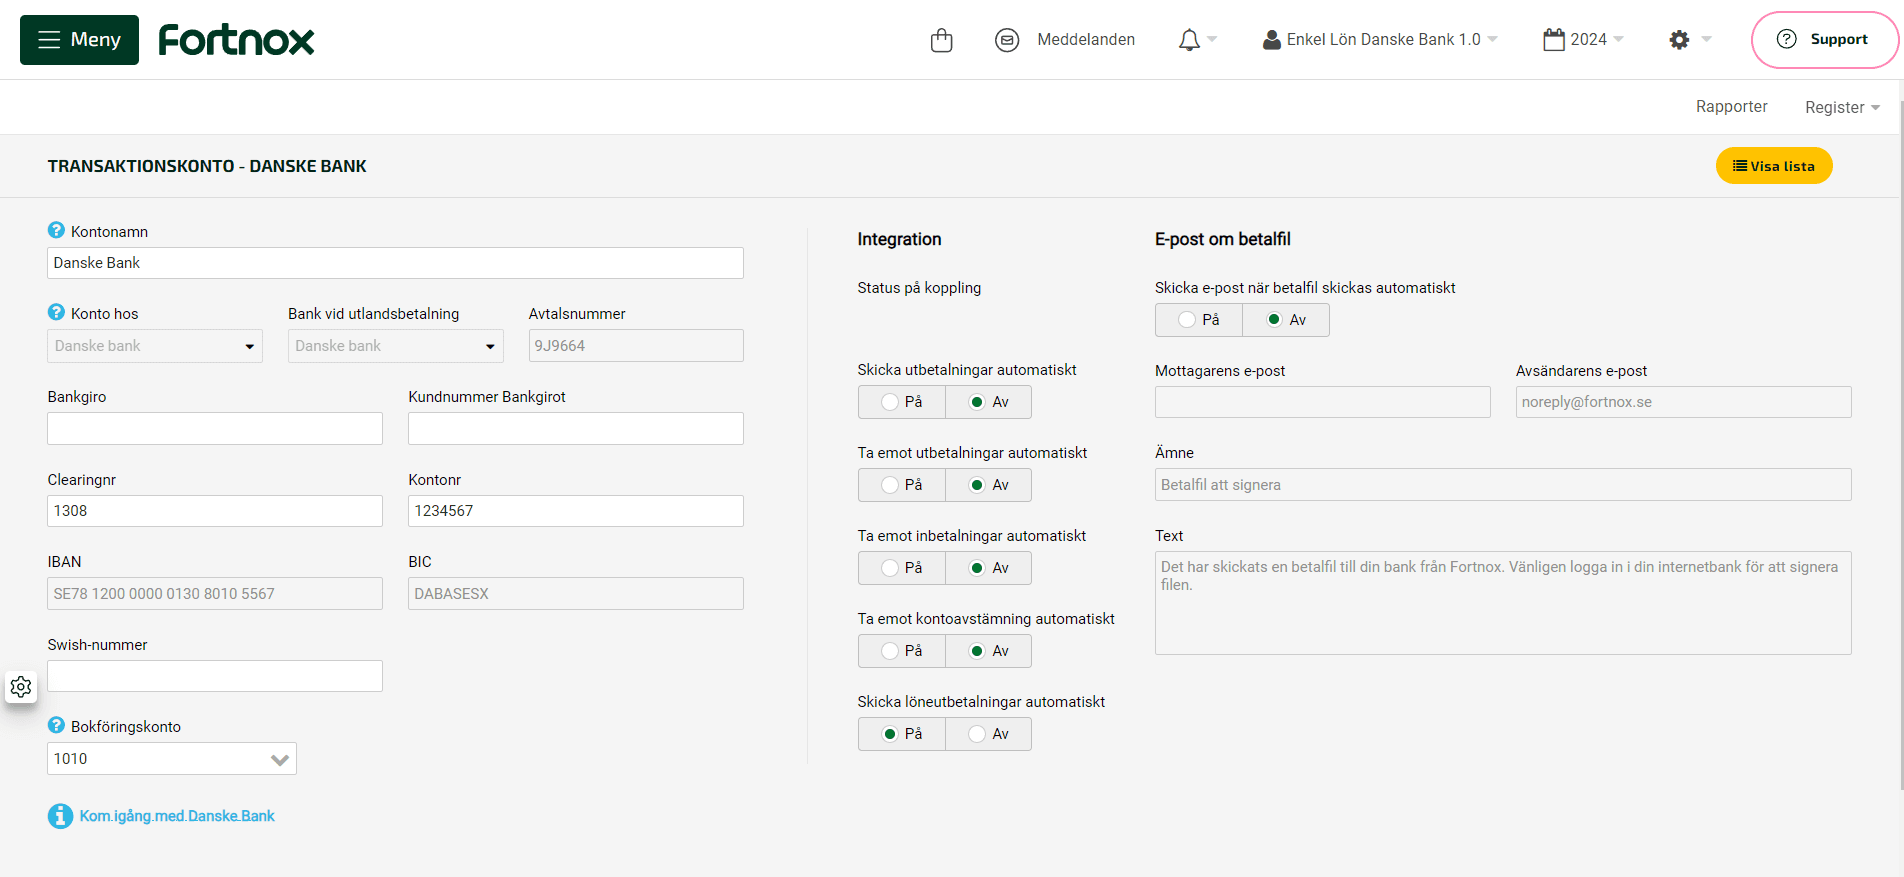
Task: Open Kom igång med Danske Bank link
Action: tap(177, 816)
